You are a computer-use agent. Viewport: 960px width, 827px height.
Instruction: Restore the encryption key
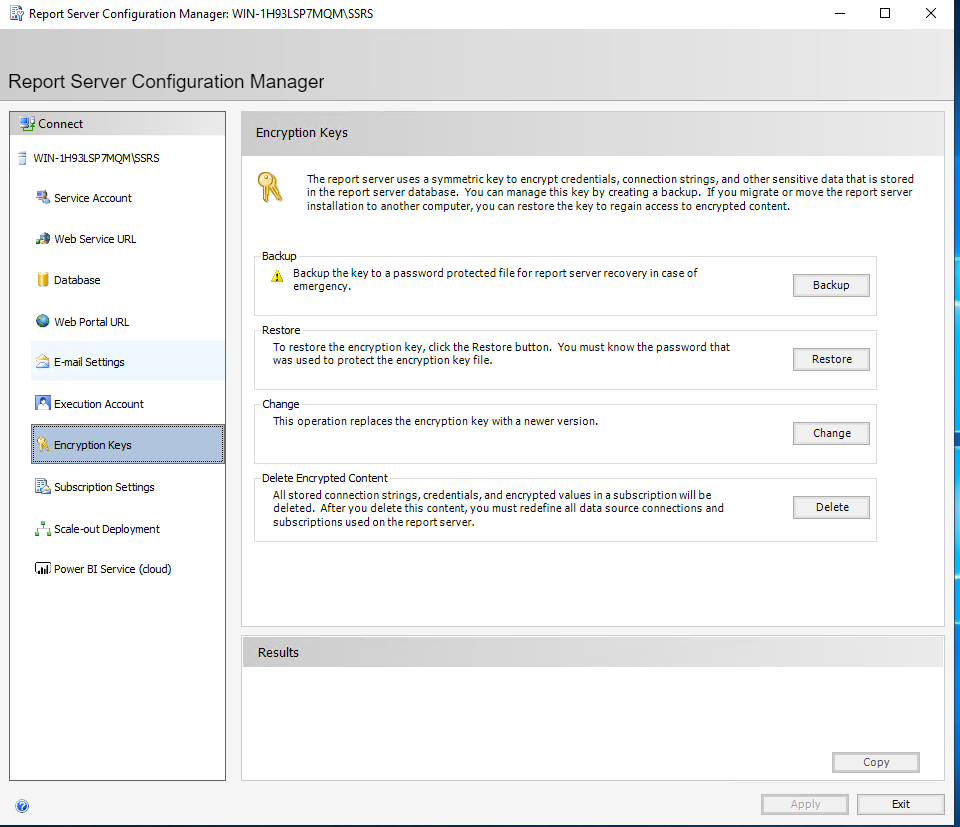[831, 359]
